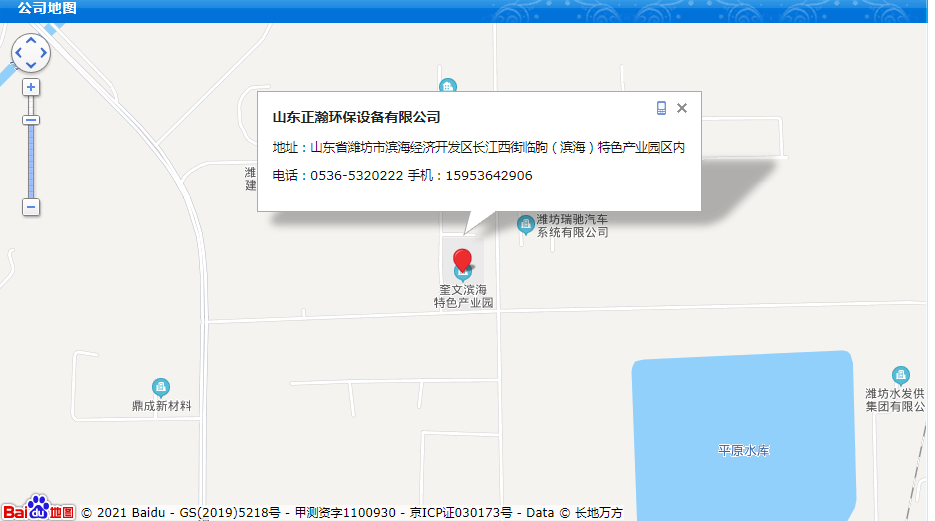Close the 山东正瀚环保设备有限公司 info popup
This screenshot has height=521, width=935.
682,108
